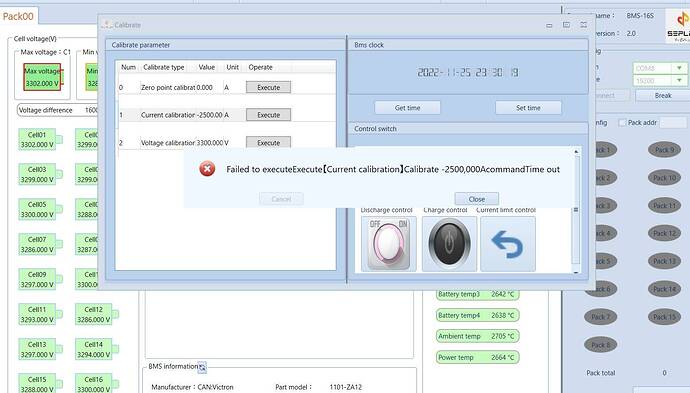Select the Pack 5 indicator
The height and width of the screenshot is (393, 690).
pos(606,261)
